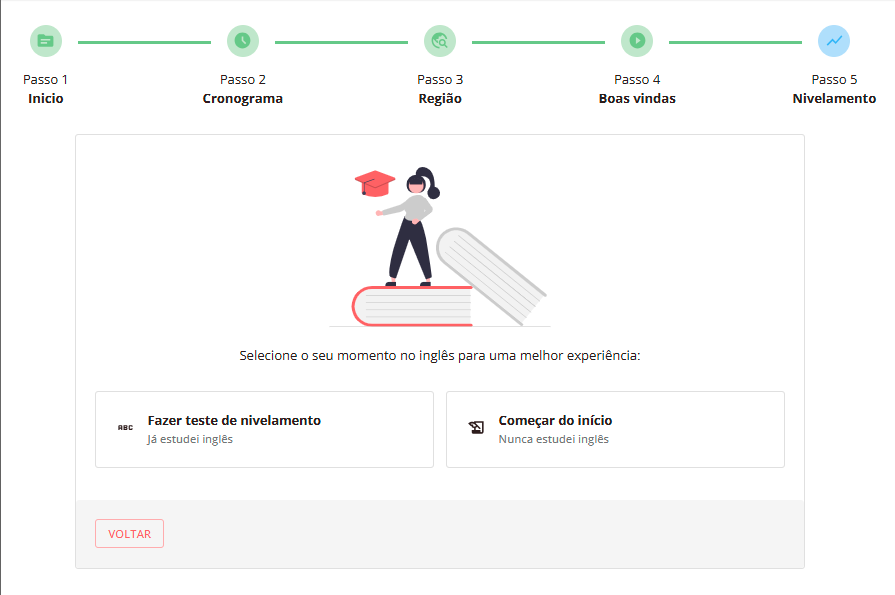Image resolution: width=895 pixels, height=595 pixels.
Task: Click progress line between Passo 1 and 2
Action: pos(144,42)
